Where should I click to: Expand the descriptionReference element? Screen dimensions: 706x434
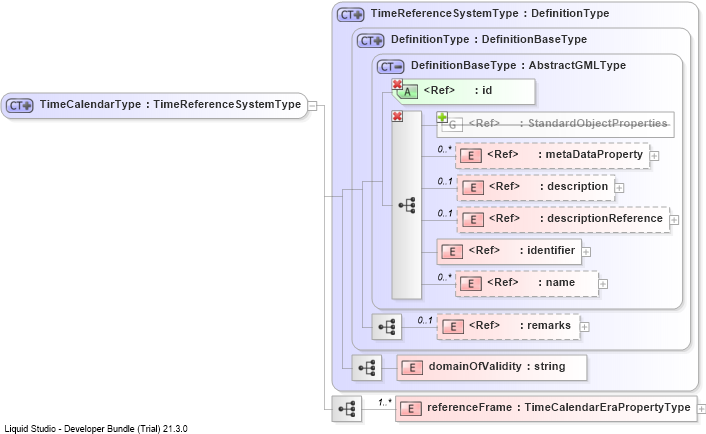click(674, 220)
